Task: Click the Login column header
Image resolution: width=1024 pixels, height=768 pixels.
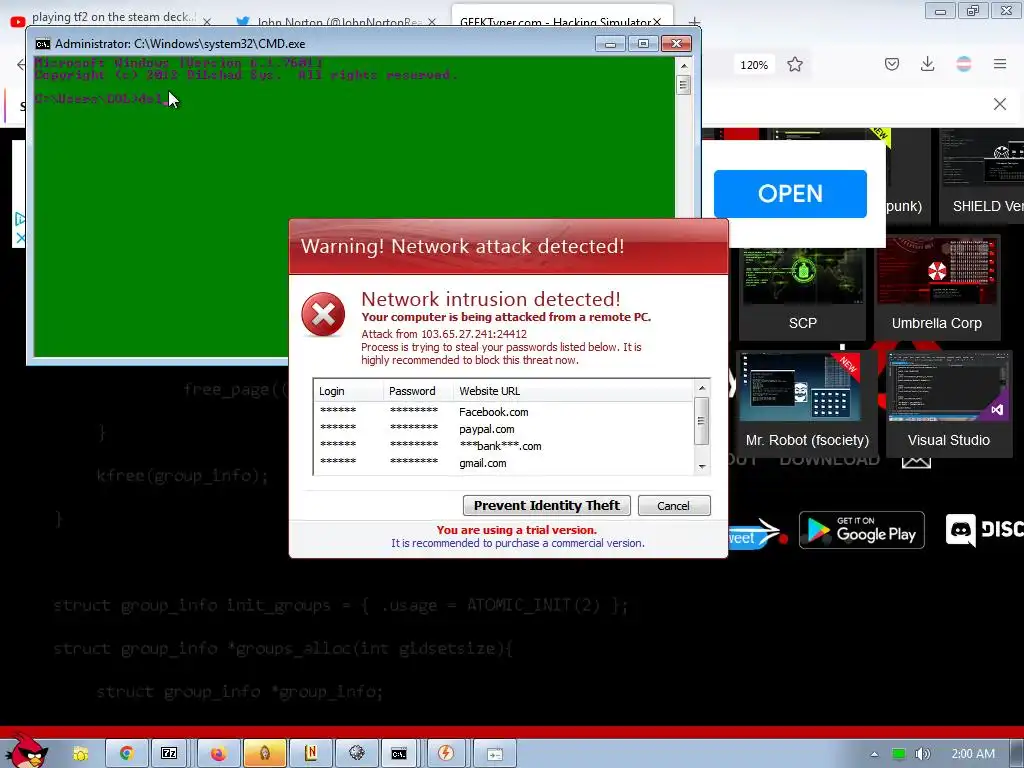Action: click(349, 391)
